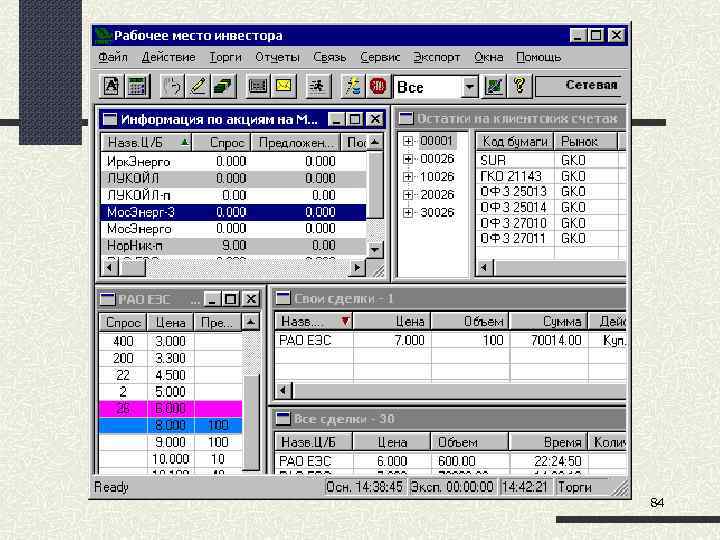Click the green chart toolbar icon

(x=494, y=86)
